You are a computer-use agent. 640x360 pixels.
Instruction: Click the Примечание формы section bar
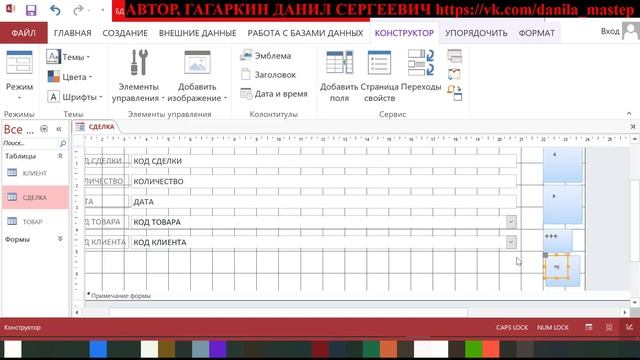point(357,296)
